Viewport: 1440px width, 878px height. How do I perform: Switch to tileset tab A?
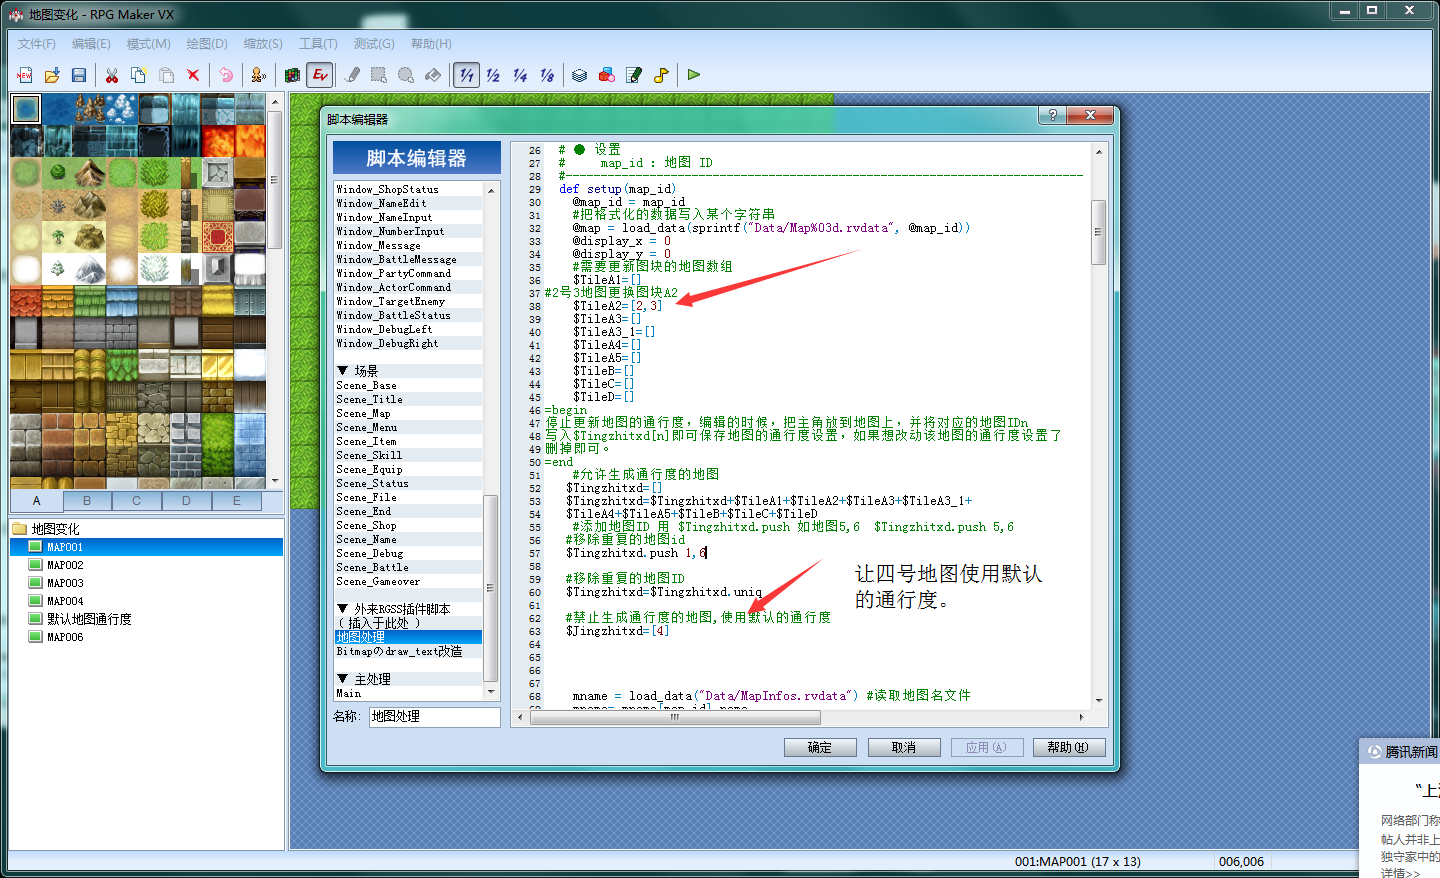[37, 501]
